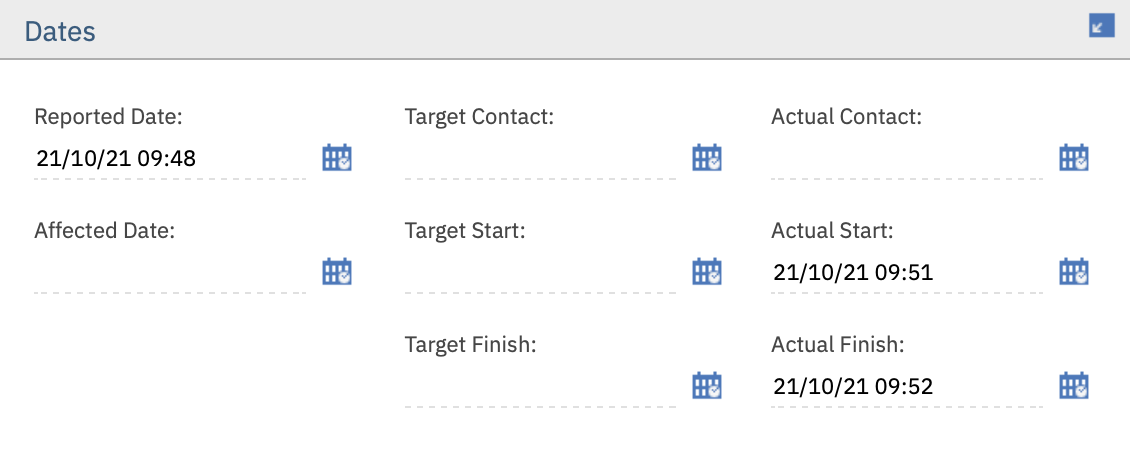Click the Actual Start field showing 09:51

[907, 273]
